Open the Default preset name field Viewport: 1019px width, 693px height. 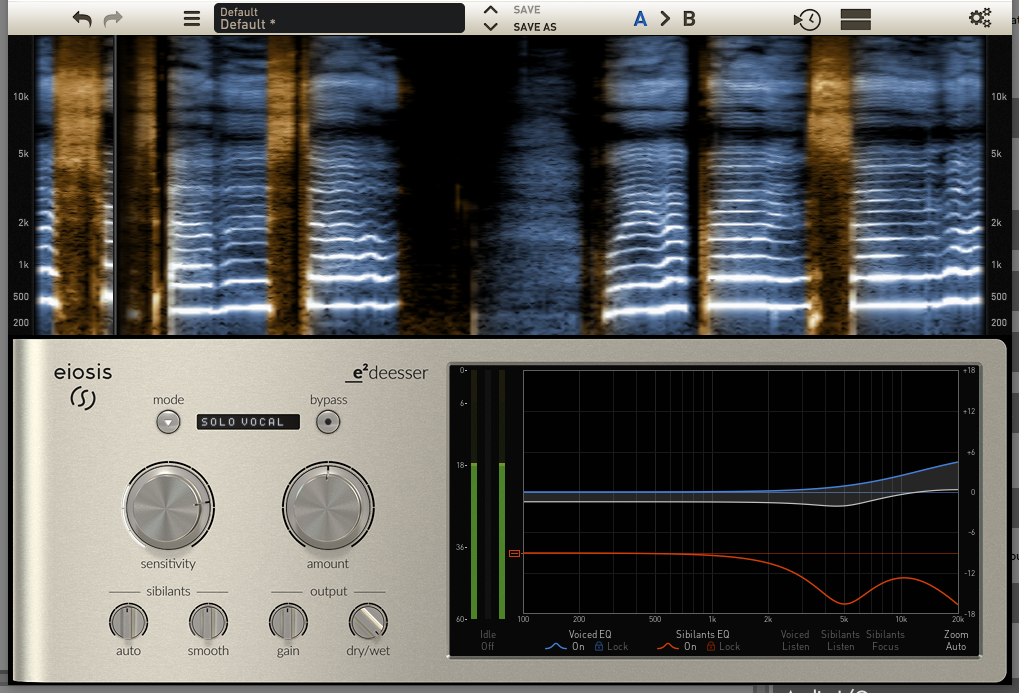tap(339, 18)
